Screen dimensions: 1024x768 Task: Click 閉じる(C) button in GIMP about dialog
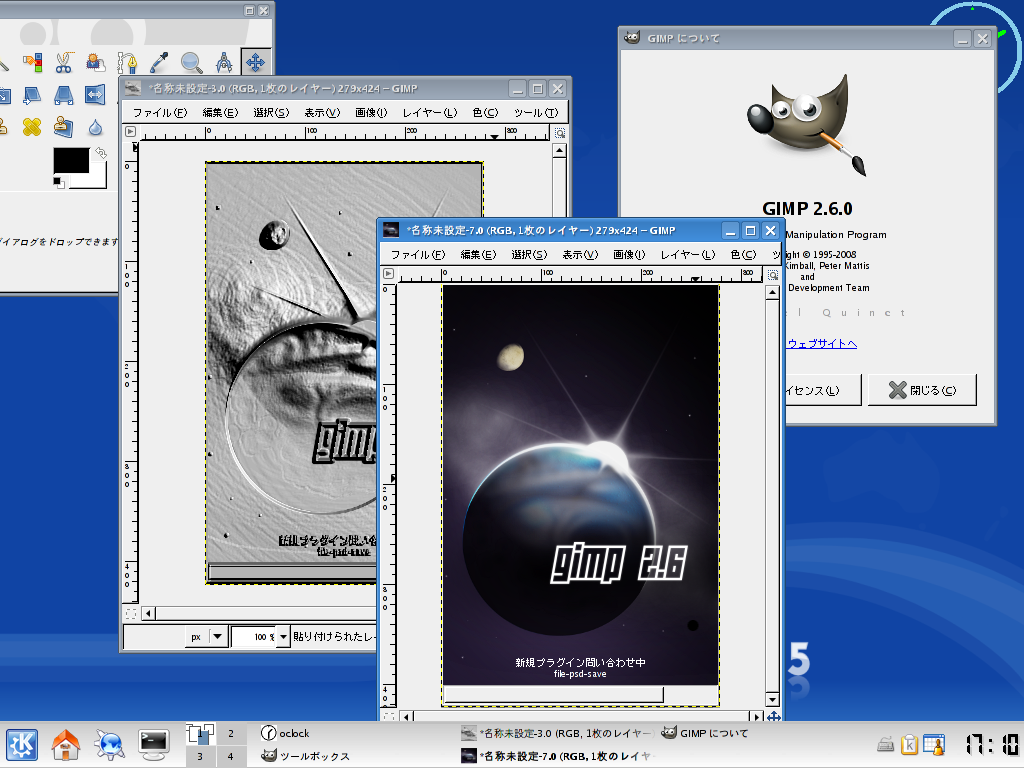pos(922,390)
